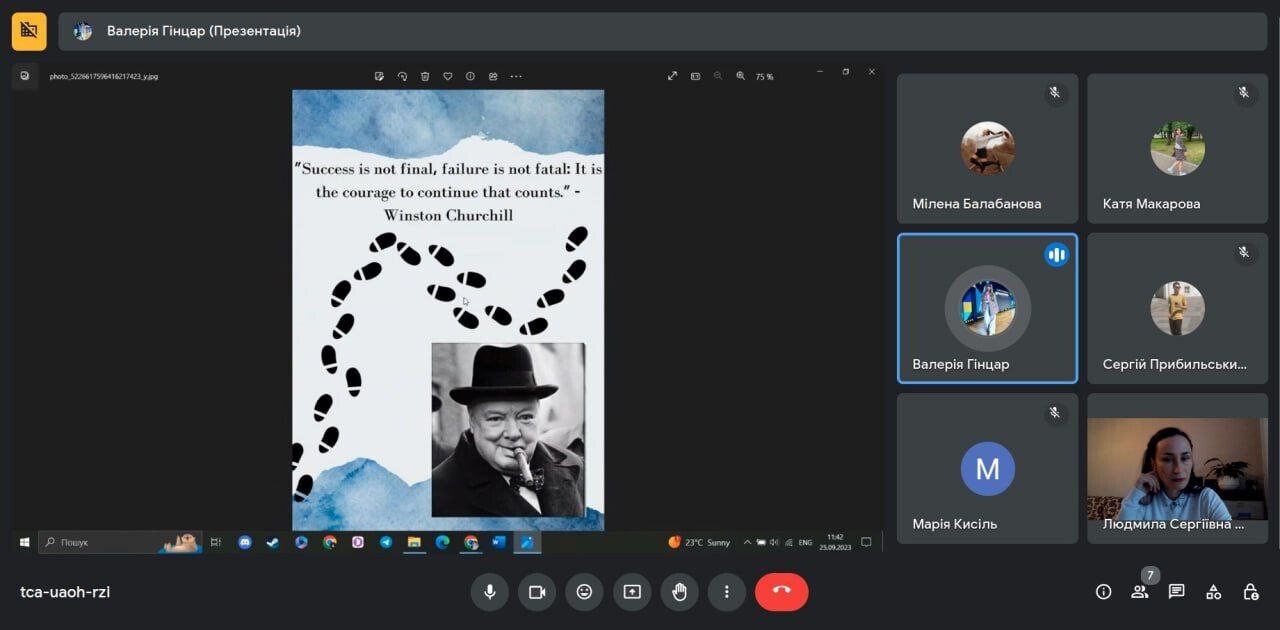Click the present screen button

tap(632, 592)
